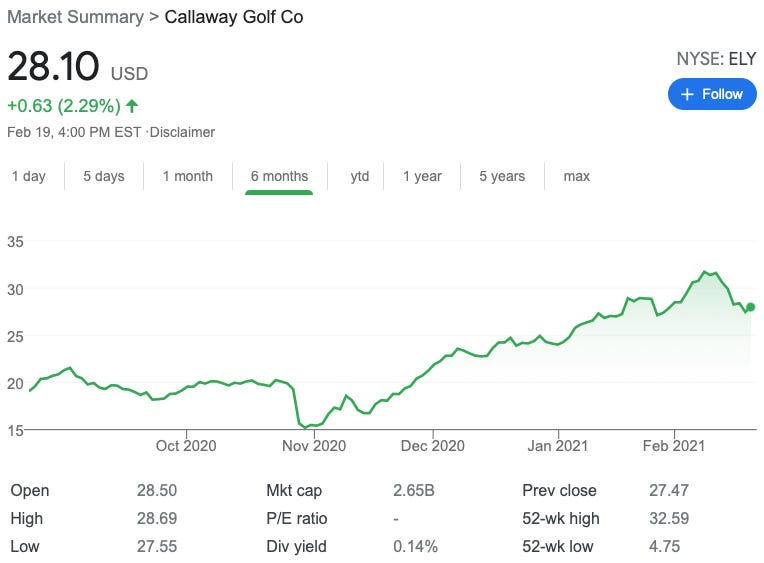Click the NYSE: ELY ticker label
The width and height of the screenshot is (764, 563).
[x=716, y=59]
